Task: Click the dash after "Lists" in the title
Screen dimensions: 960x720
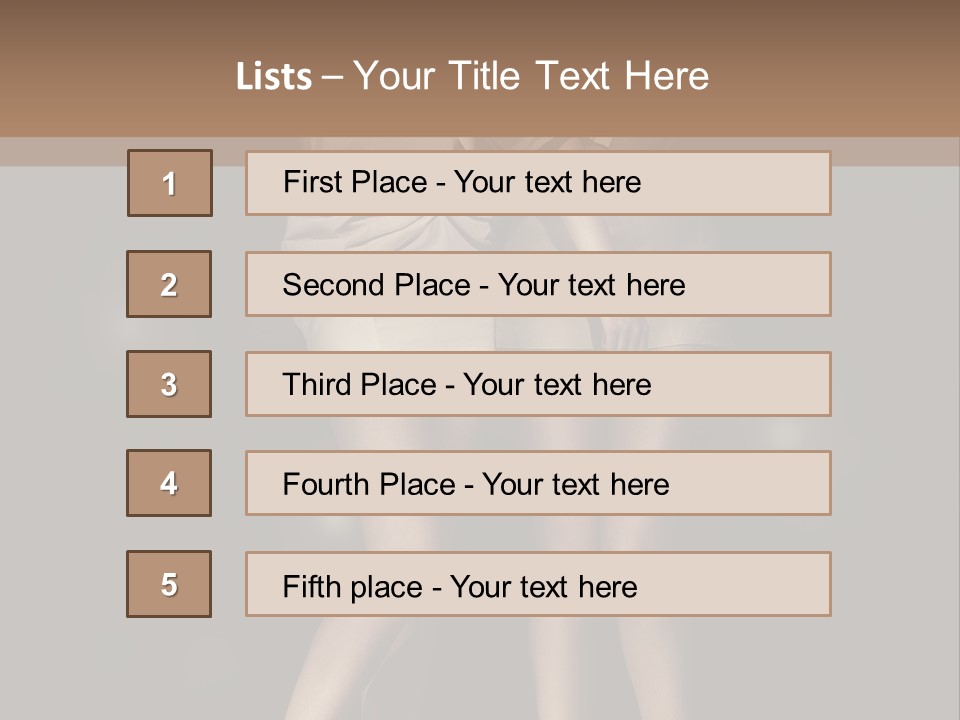Action: point(332,77)
